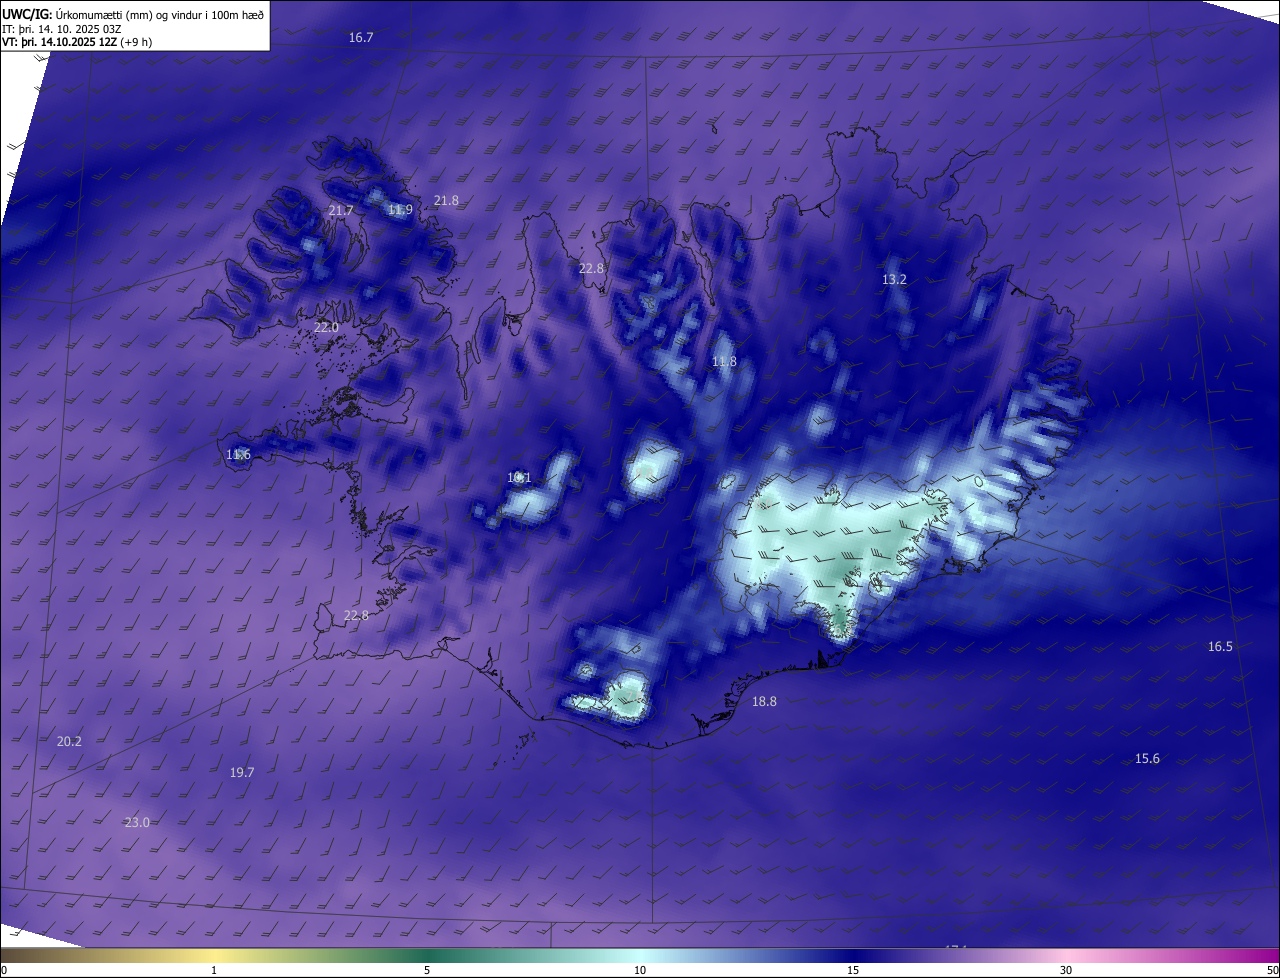1280x978 pixels.
Task: Click the 'IT: þri. 14. 10. 2025 03Z' line
Action: point(62,28)
